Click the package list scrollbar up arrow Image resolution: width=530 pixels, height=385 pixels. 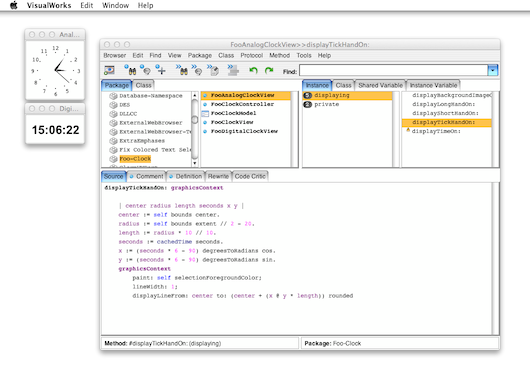click(x=195, y=96)
